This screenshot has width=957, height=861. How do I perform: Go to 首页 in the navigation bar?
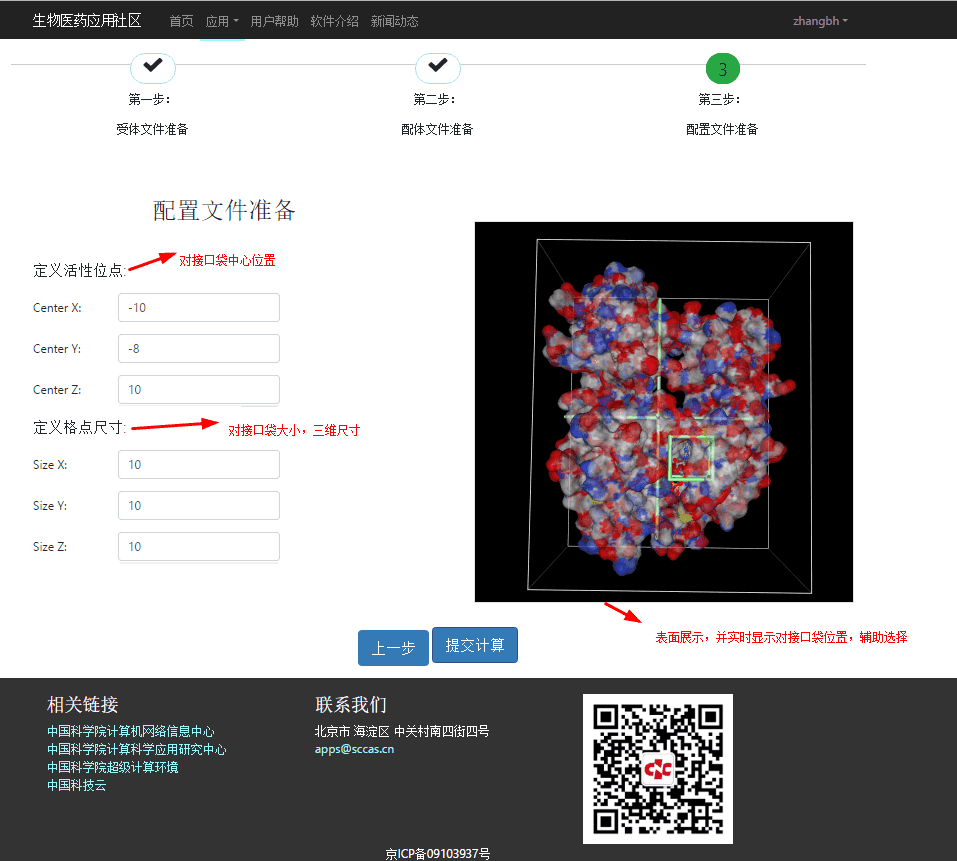click(x=181, y=21)
